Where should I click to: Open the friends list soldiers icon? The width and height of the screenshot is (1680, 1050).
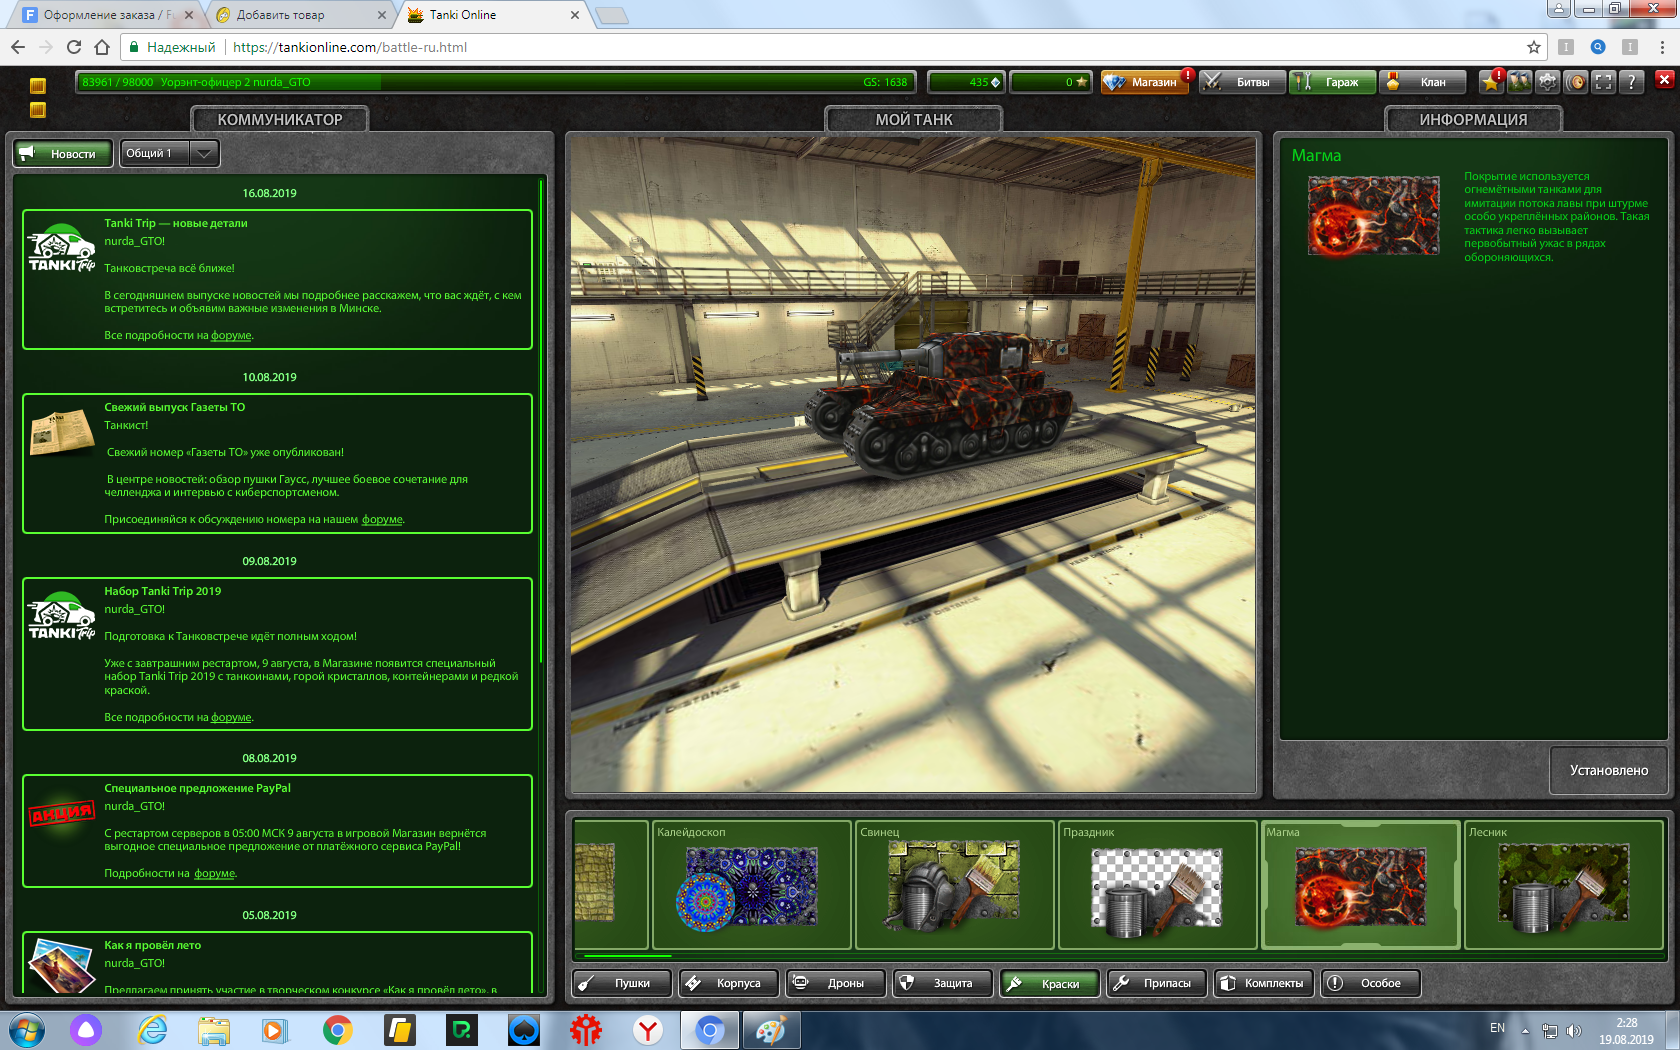[x=1519, y=82]
